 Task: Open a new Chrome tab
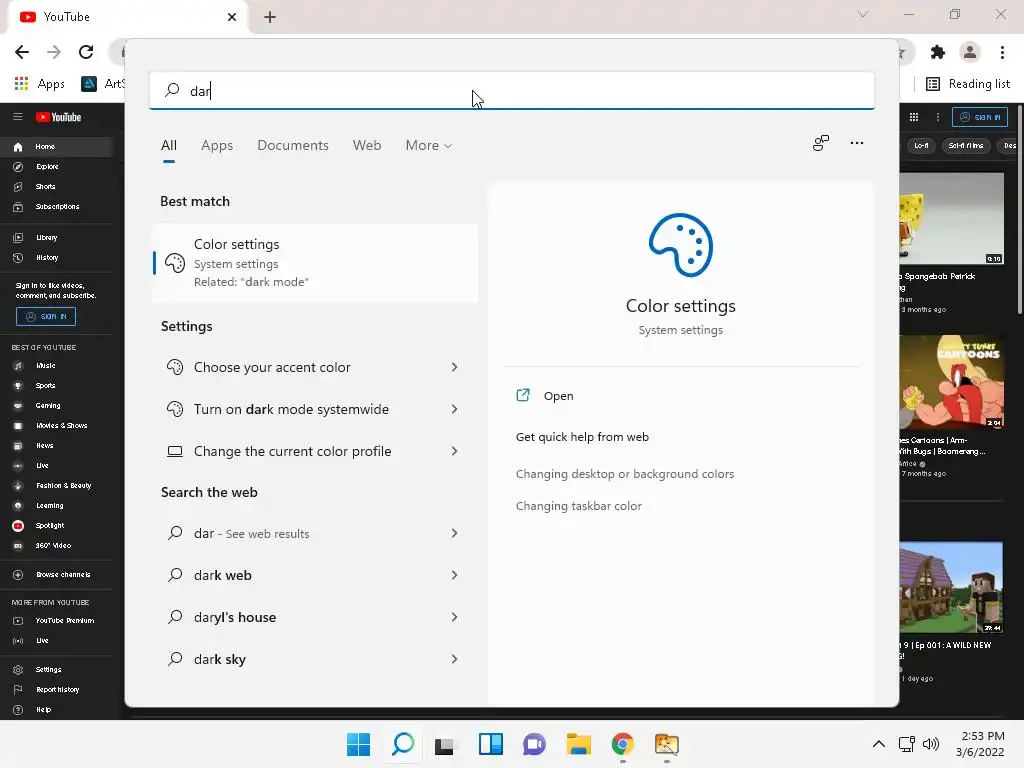(x=270, y=17)
